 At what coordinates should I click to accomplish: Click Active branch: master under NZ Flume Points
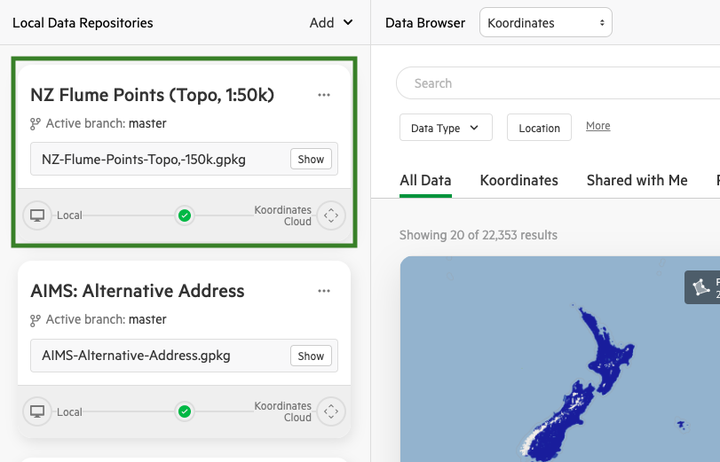pos(106,124)
